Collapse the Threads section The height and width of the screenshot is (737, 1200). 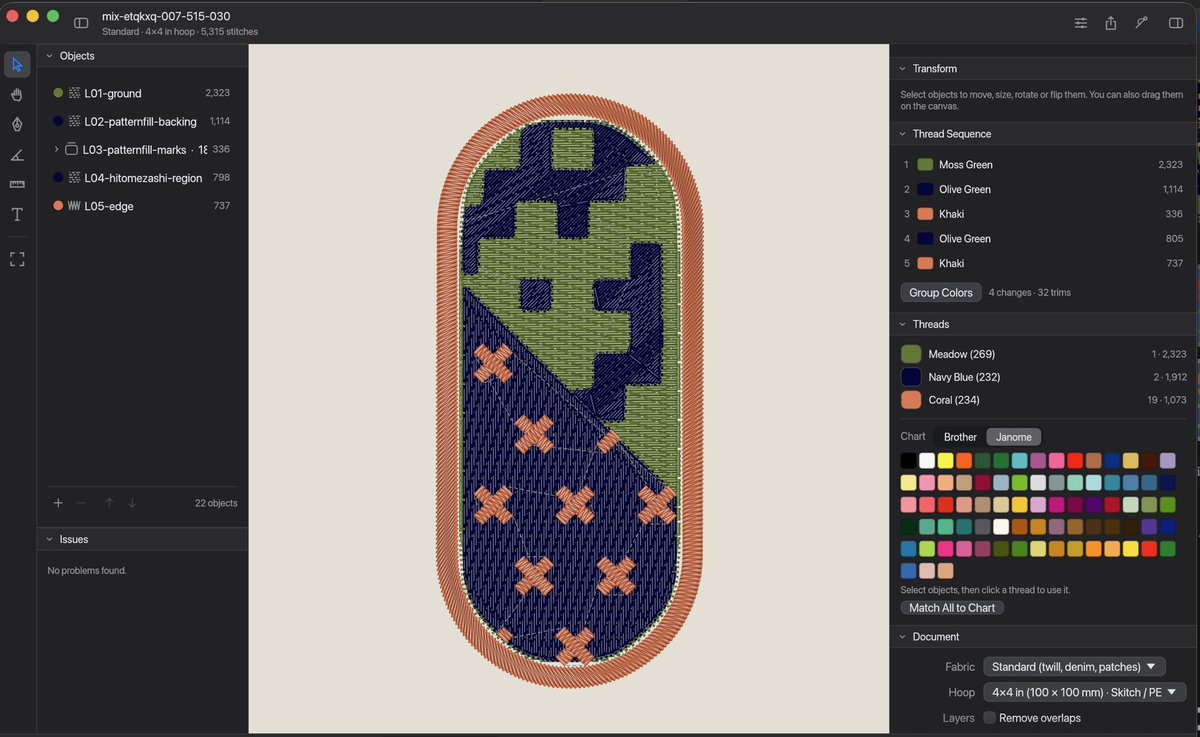(902, 324)
